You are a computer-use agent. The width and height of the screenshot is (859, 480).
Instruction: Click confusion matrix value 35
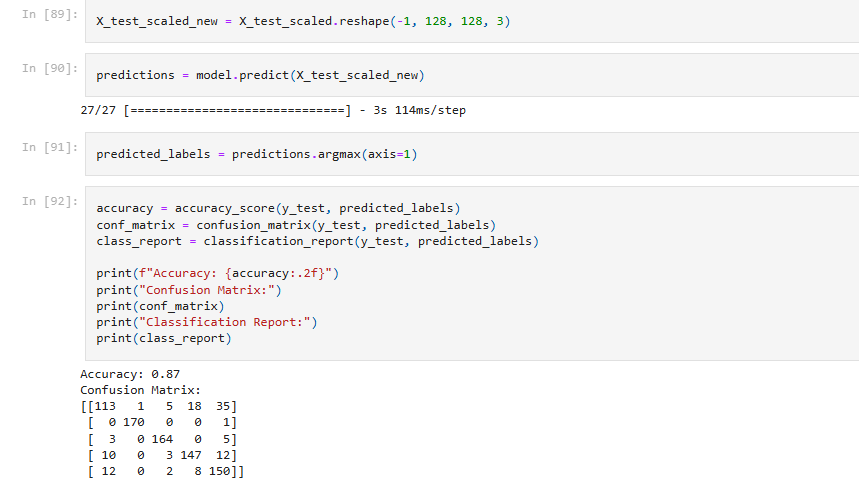coord(223,407)
